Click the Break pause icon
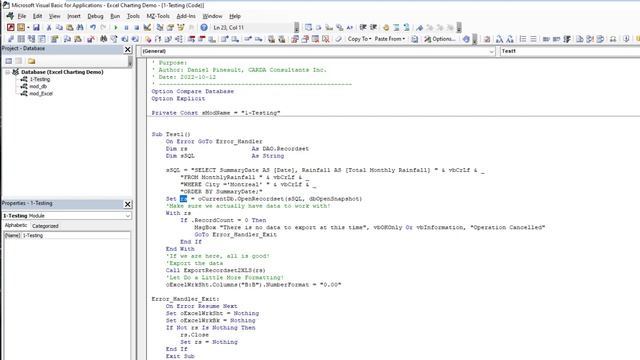The height and width of the screenshot is (360, 640). 126,27
